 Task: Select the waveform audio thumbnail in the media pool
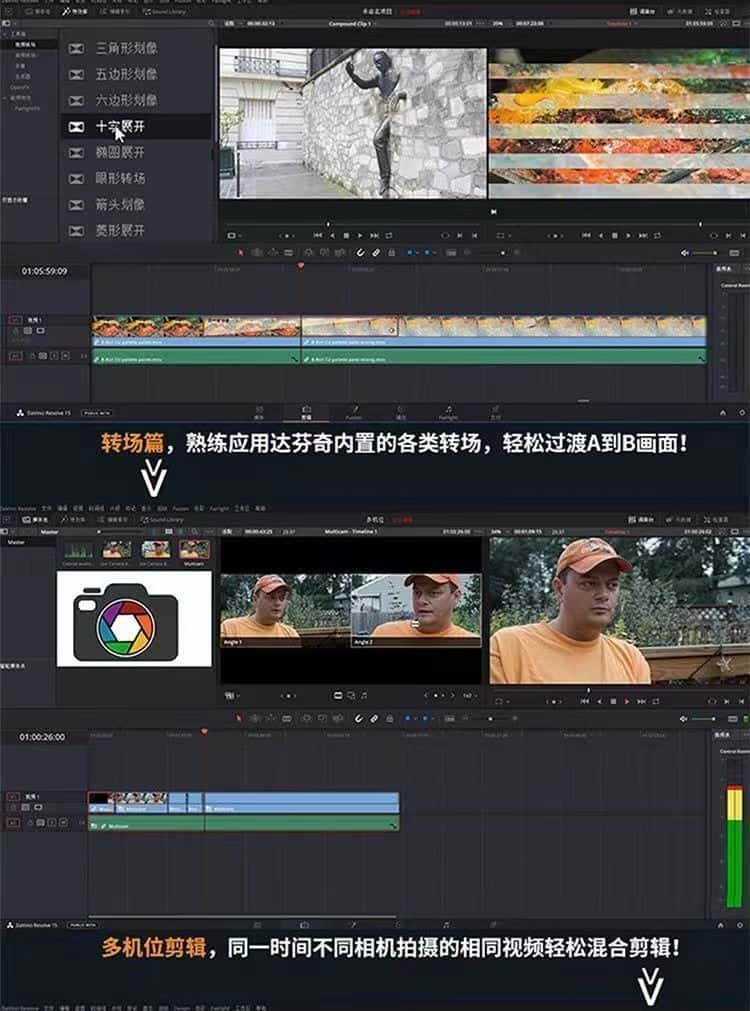click(78, 551)
